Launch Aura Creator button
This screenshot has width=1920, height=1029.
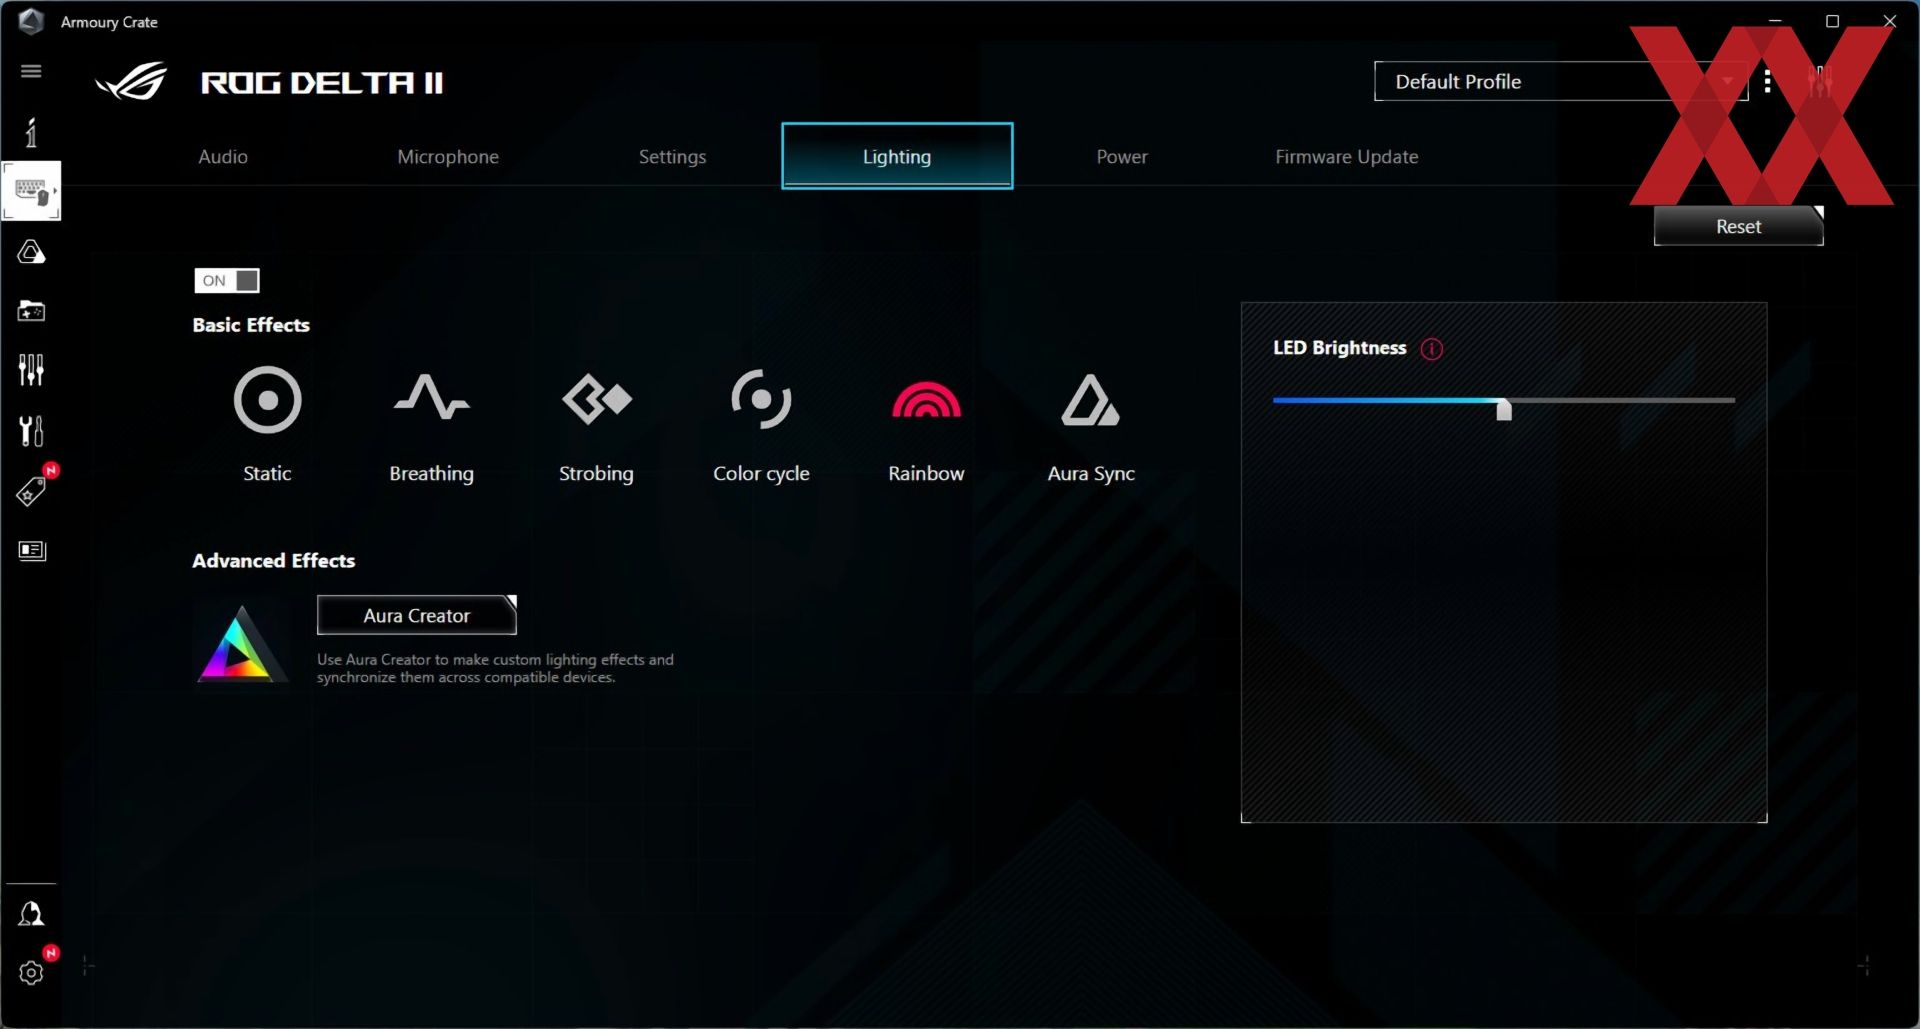[416, 615]
